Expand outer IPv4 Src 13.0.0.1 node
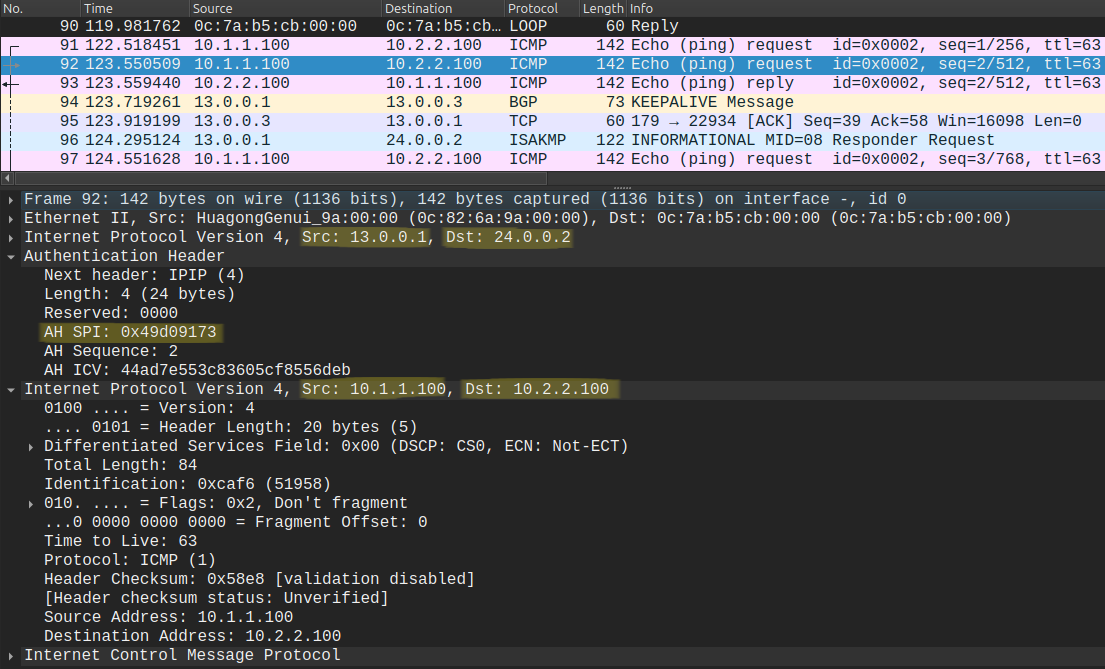Screen dimensions: 1105x669 tap(11, 238)
